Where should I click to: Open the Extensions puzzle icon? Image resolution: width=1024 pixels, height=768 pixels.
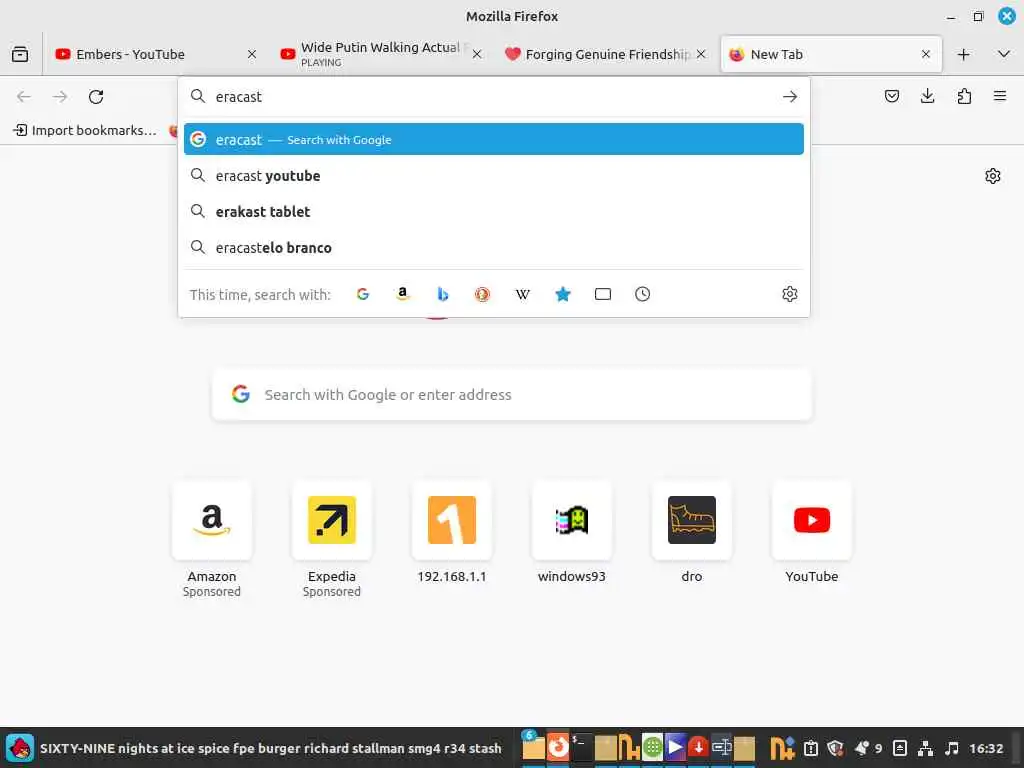[964, 97]
